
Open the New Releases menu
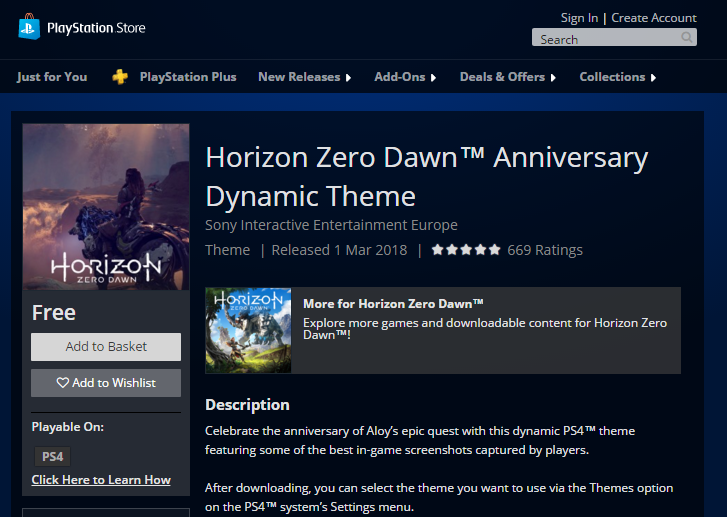click(299, 77)
